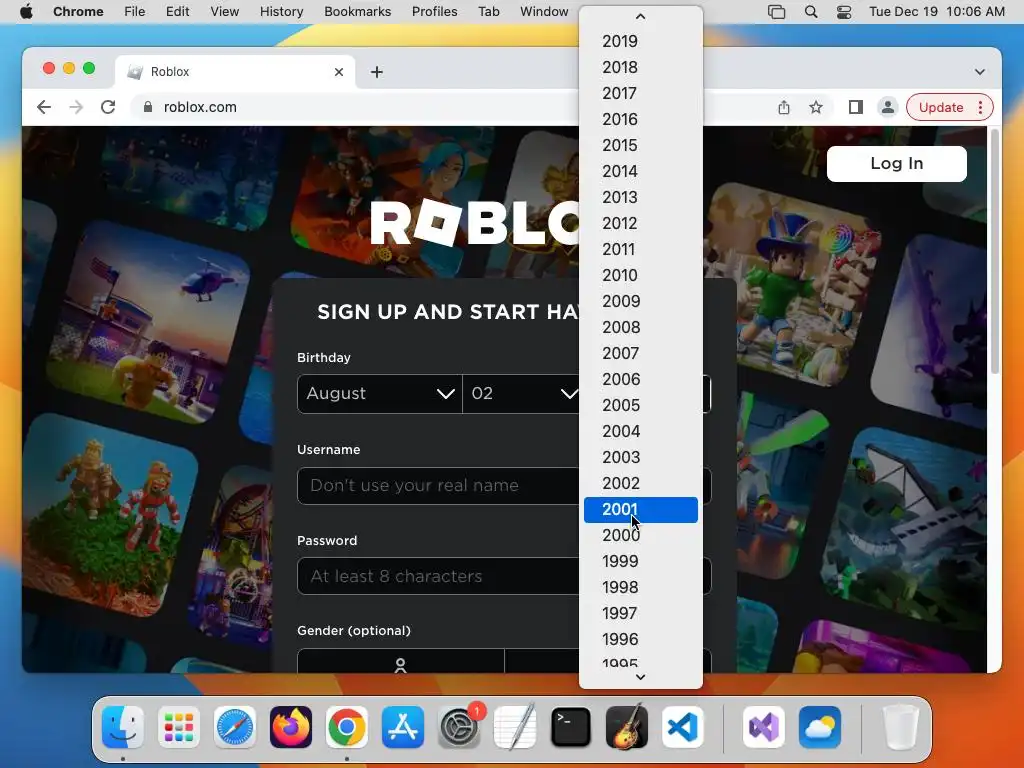Select 2015 in the year list
The width and height of the screenshot is (1024, 768).
coord(641,145)
